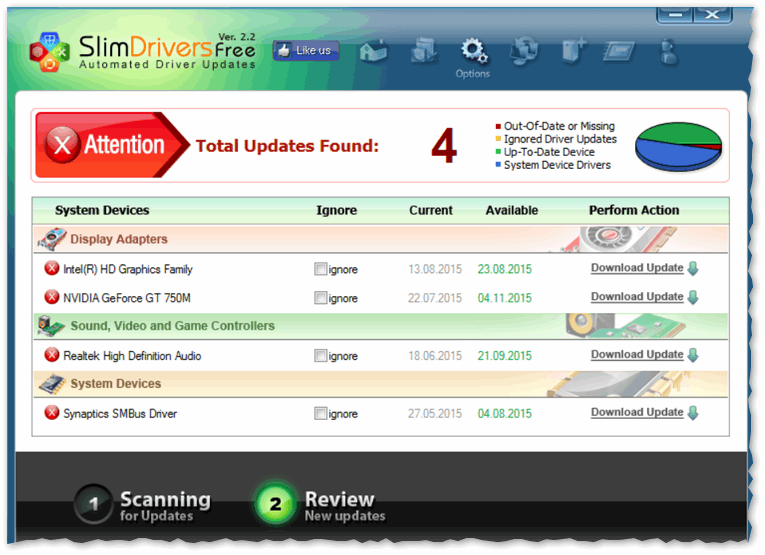Click the System Devices chip category icon
765x555 pixels.
click(x=52, y=384)
